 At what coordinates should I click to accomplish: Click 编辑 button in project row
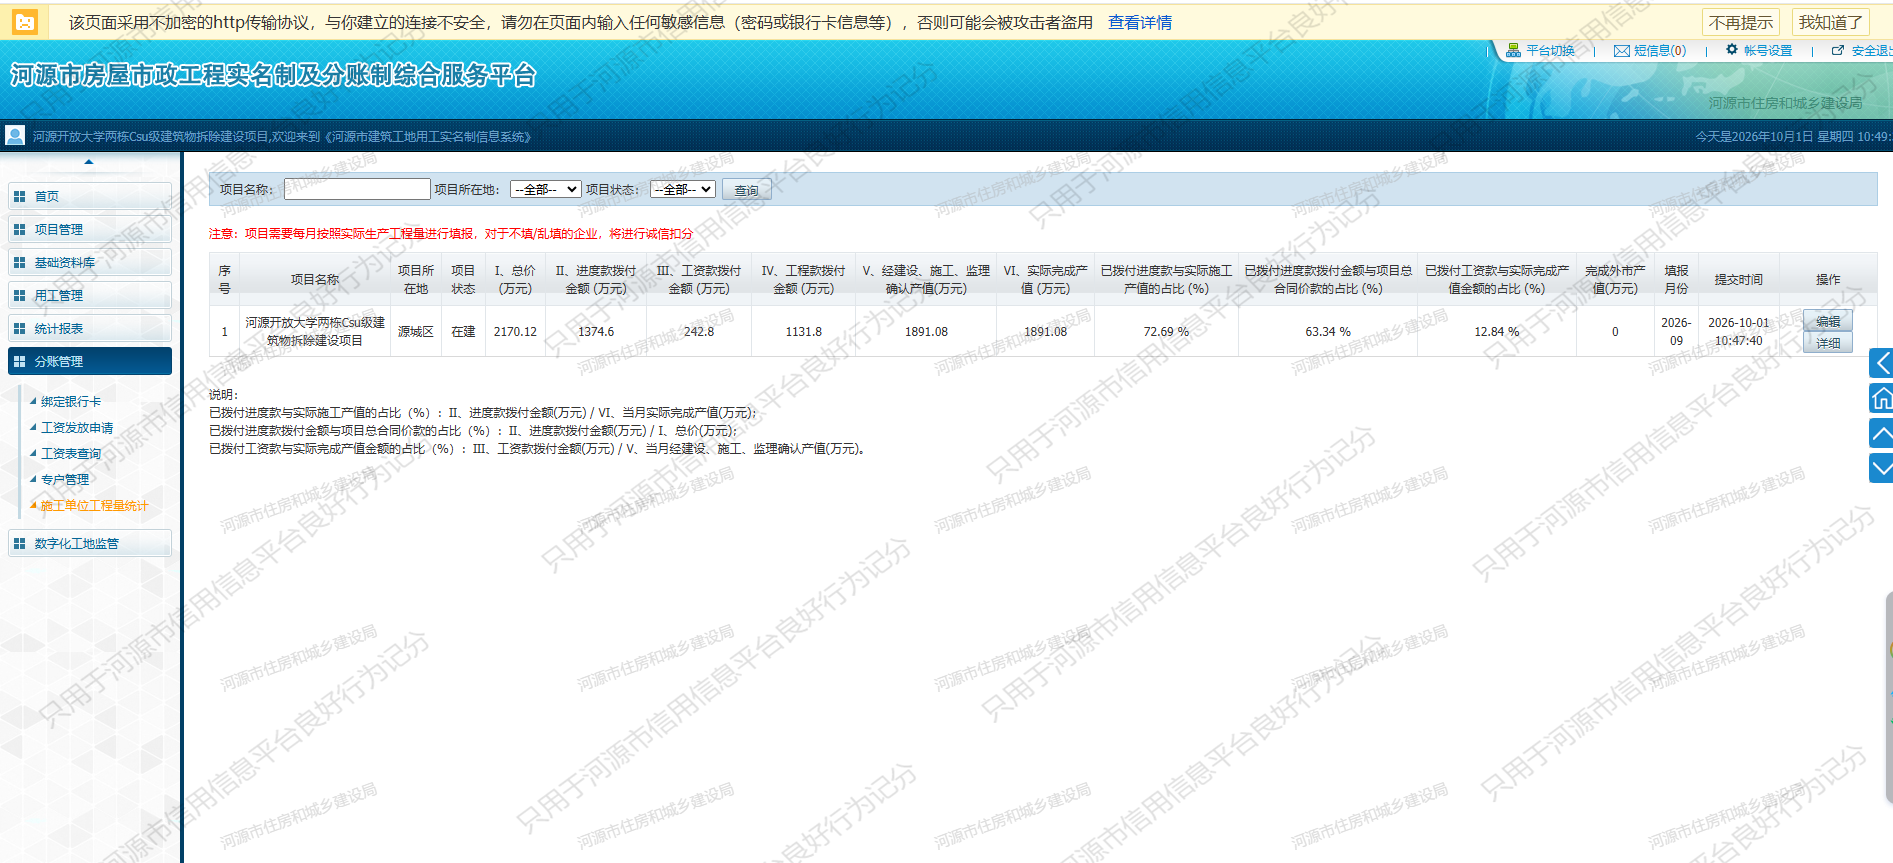click(x=1828, y=321)
